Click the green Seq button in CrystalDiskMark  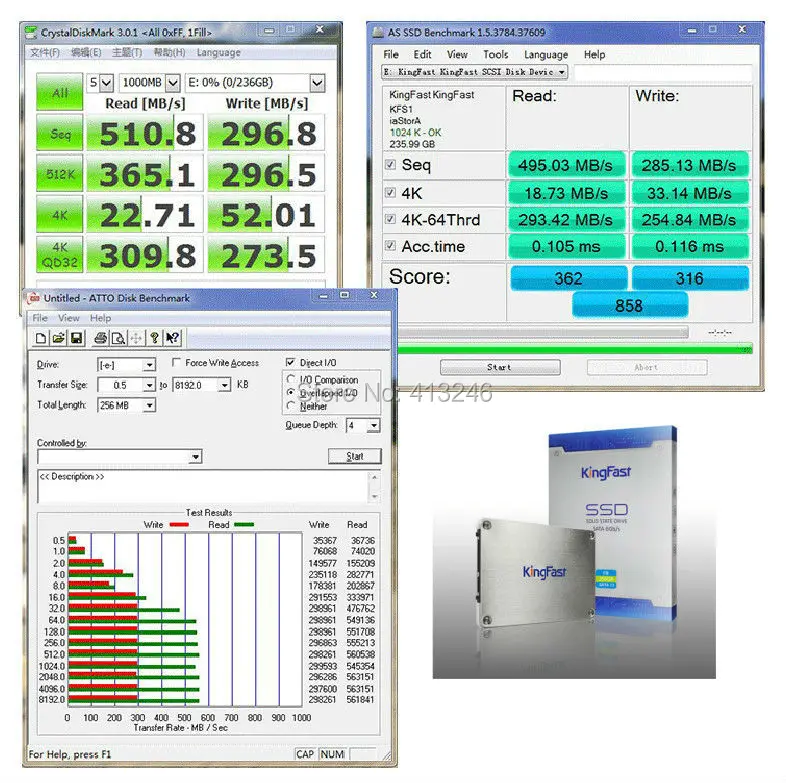coord(60,133)
